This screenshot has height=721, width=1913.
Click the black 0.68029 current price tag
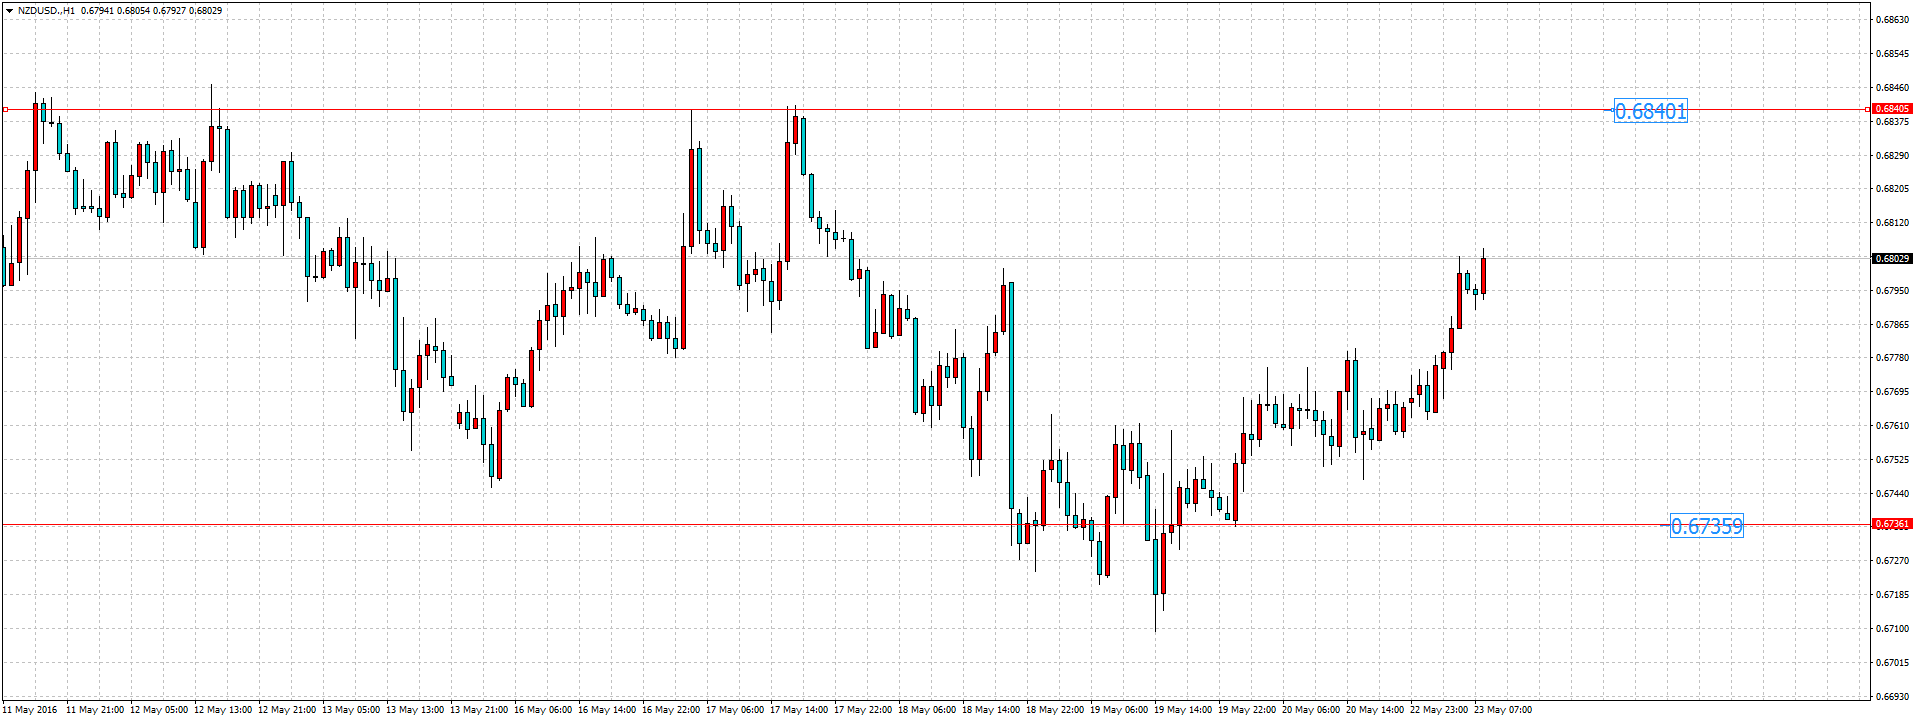(1891, 258)
